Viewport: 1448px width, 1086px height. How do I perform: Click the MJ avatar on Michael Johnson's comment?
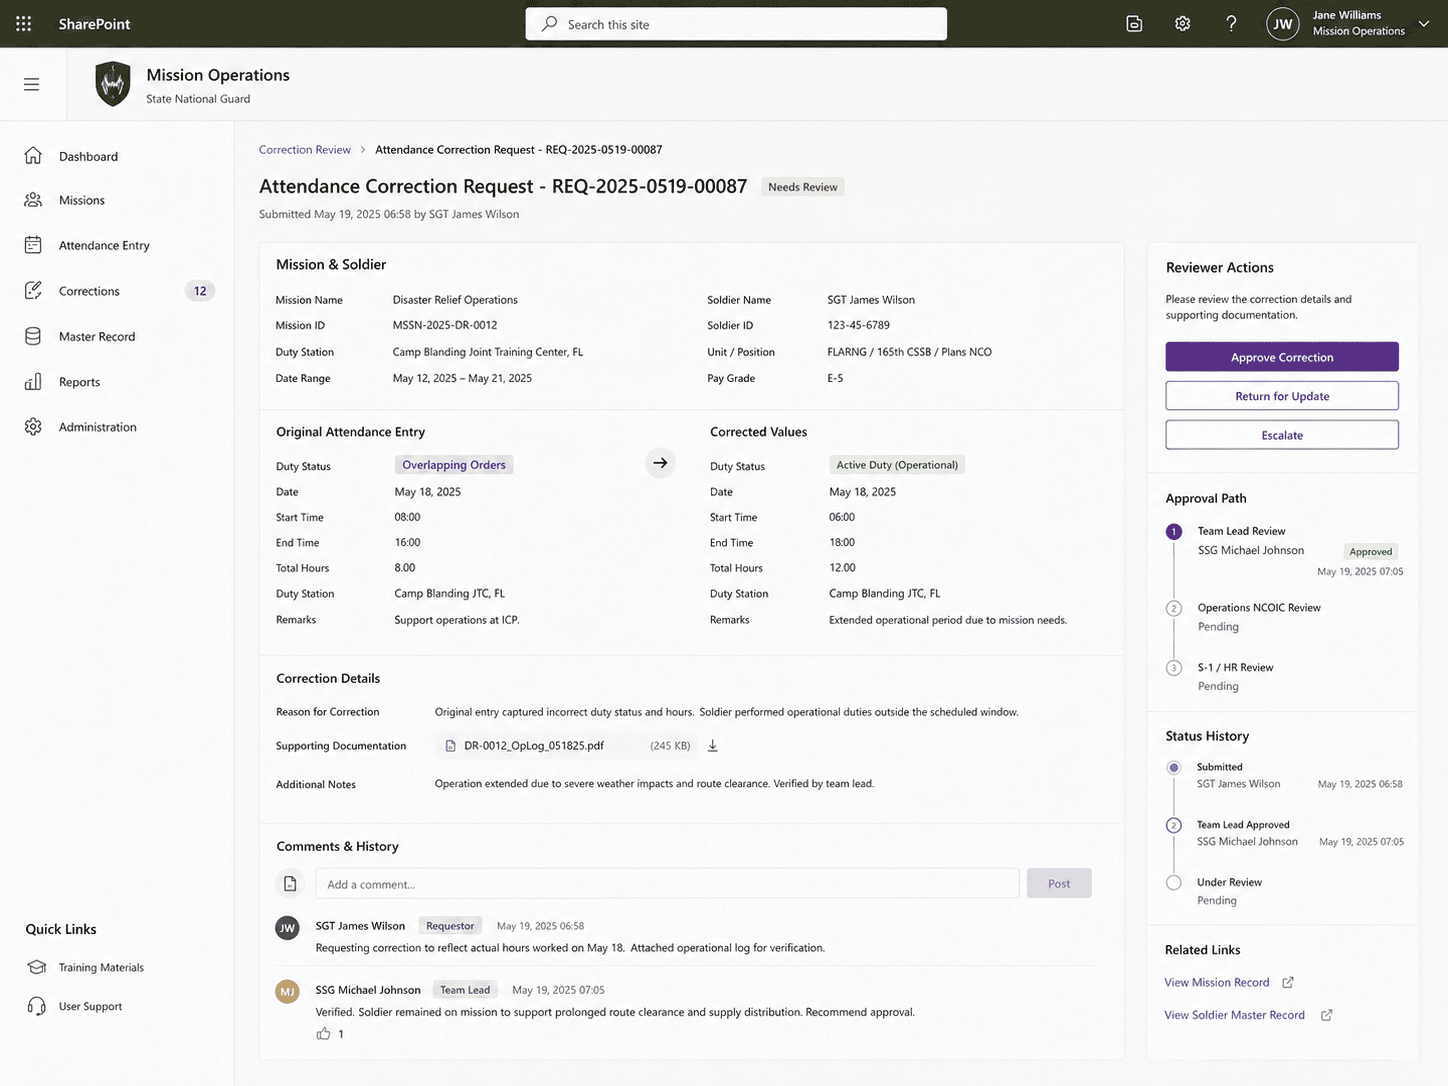point(287,991)
